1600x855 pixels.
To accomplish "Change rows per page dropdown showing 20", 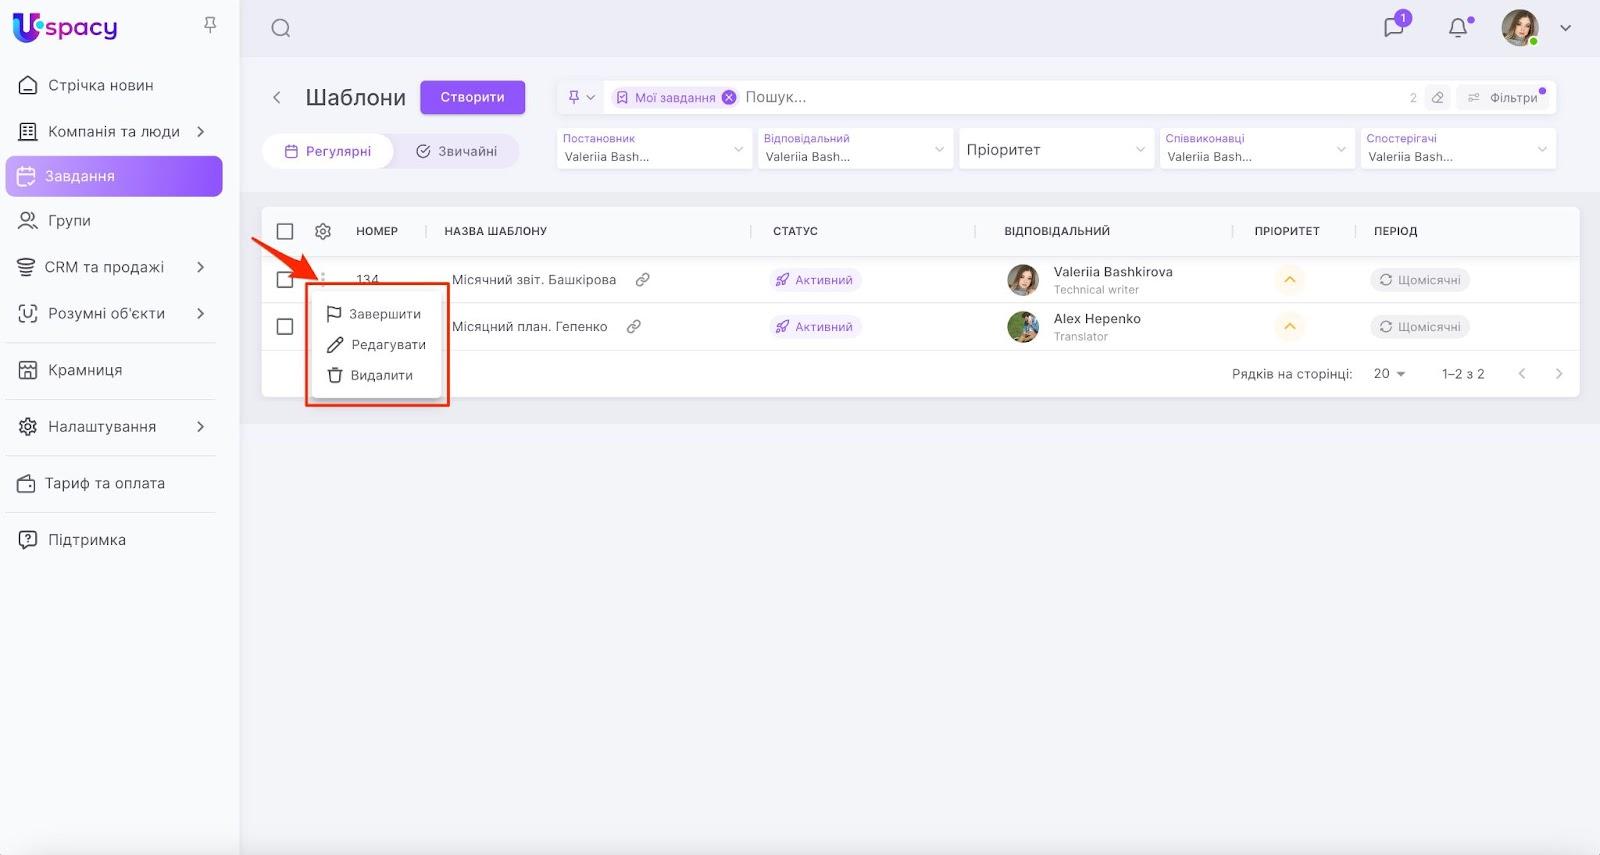I will click(1389, 374).
